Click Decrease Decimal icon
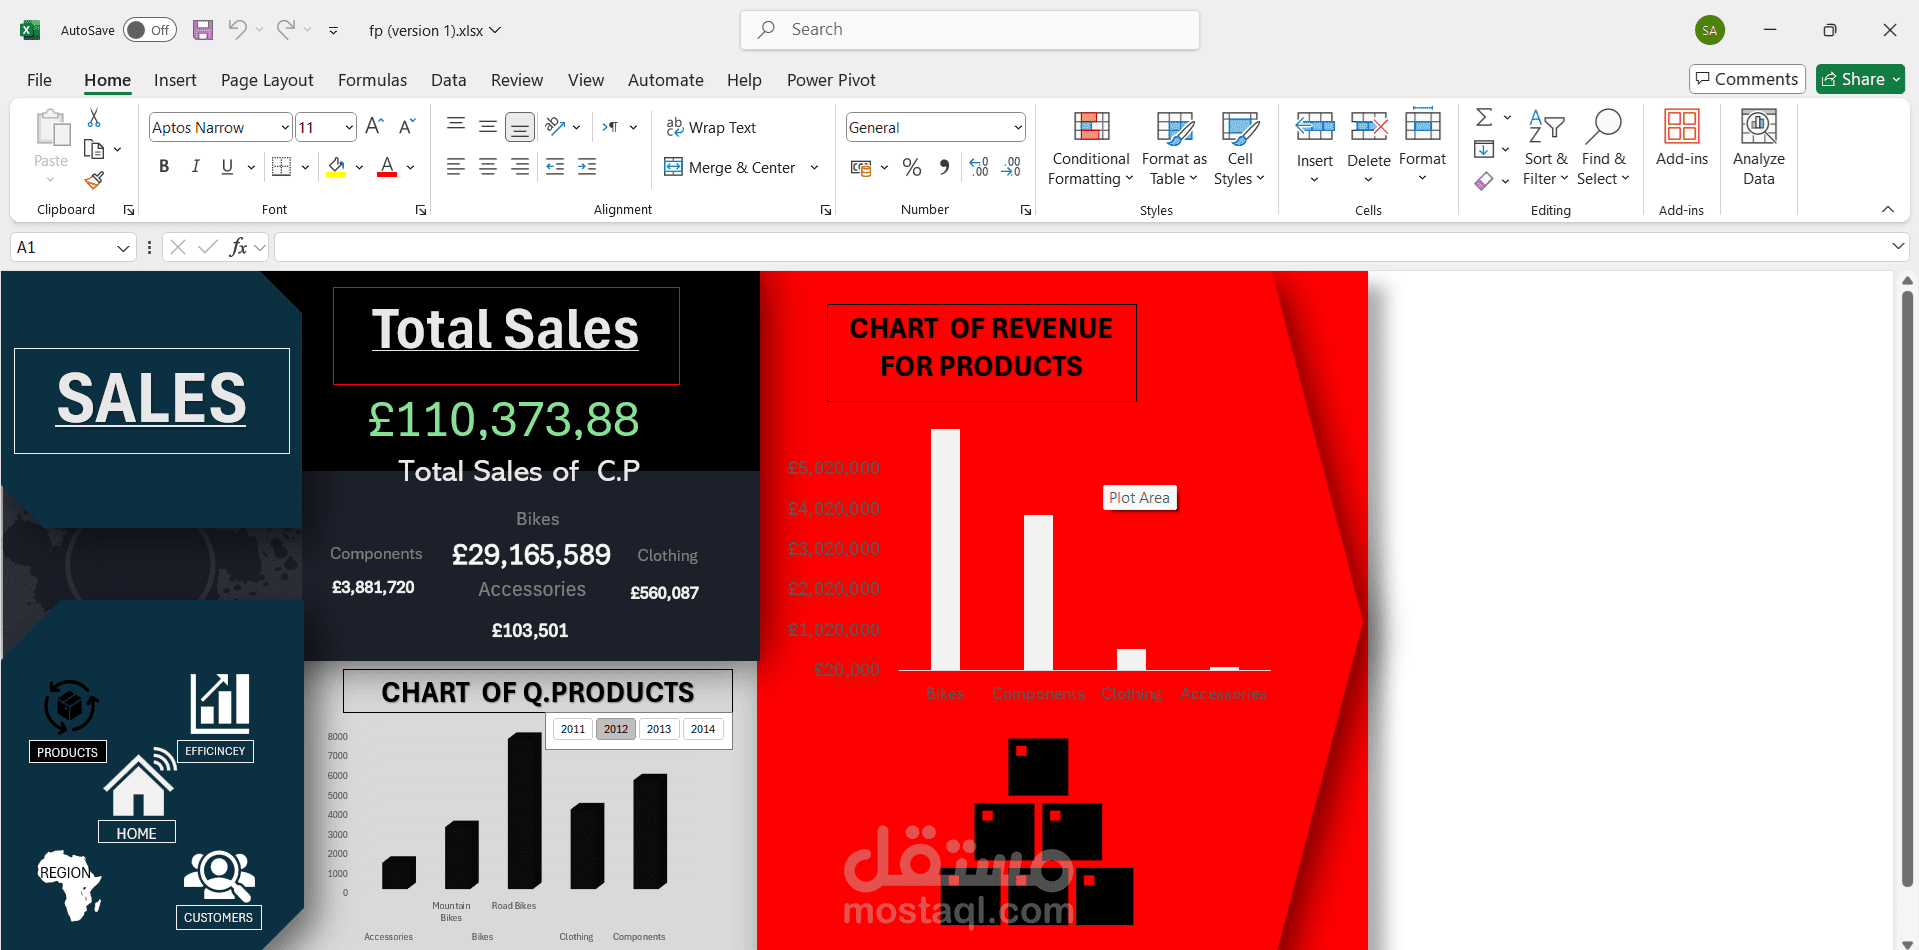Viewport: 1919px width, 950px height. pyautogui.click(x=1012, y=167)
